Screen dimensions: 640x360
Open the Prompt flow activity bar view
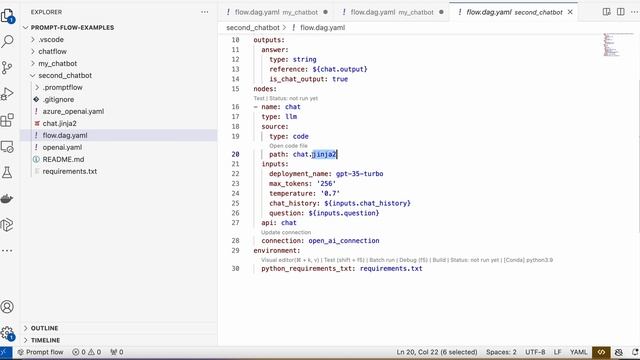tap(7, 224)
